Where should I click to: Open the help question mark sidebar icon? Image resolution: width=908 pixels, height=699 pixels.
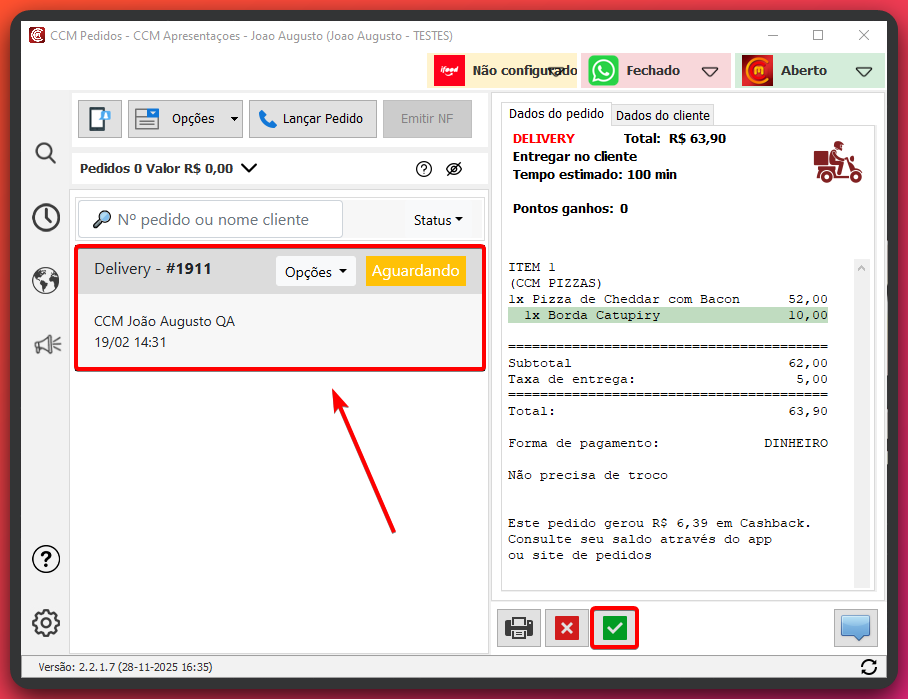click(x=46, y=559)
